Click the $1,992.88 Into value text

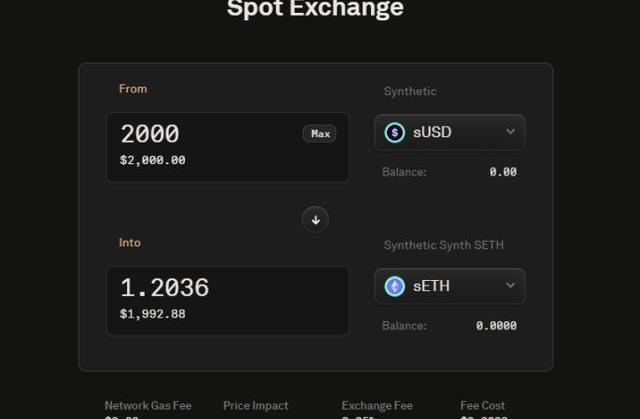(x=152, y=314)
